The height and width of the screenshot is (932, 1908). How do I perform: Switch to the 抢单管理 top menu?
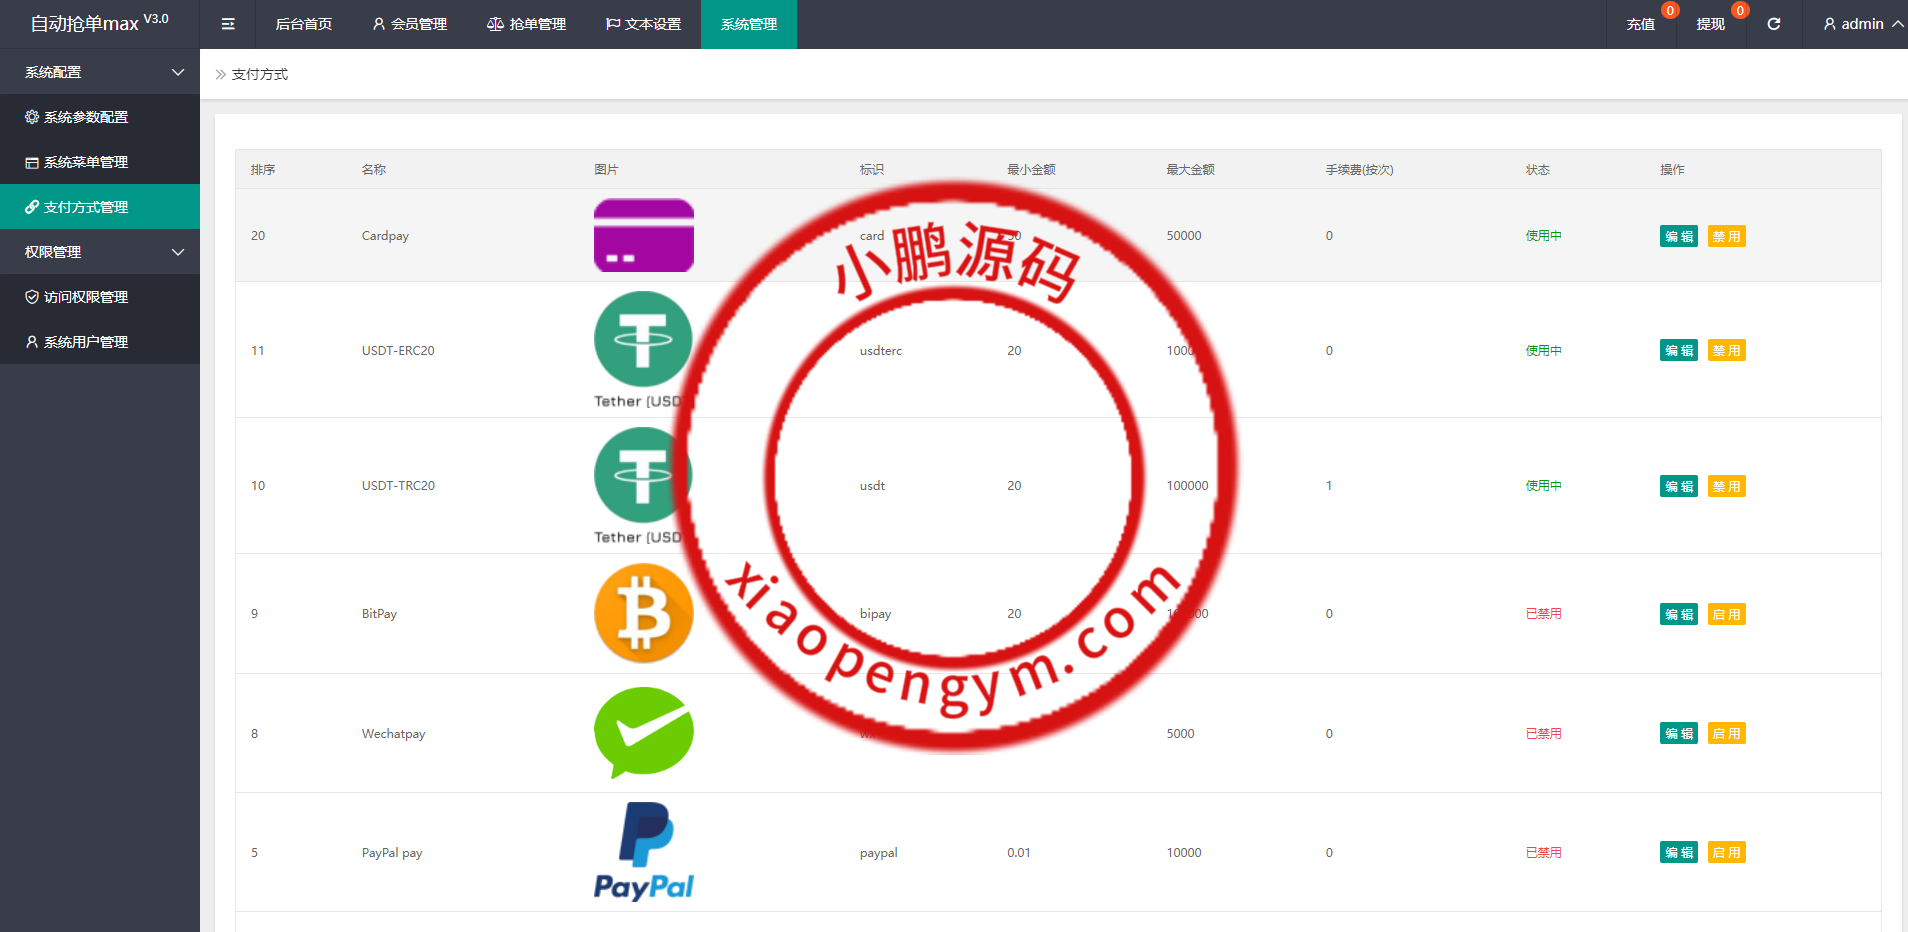526,24
